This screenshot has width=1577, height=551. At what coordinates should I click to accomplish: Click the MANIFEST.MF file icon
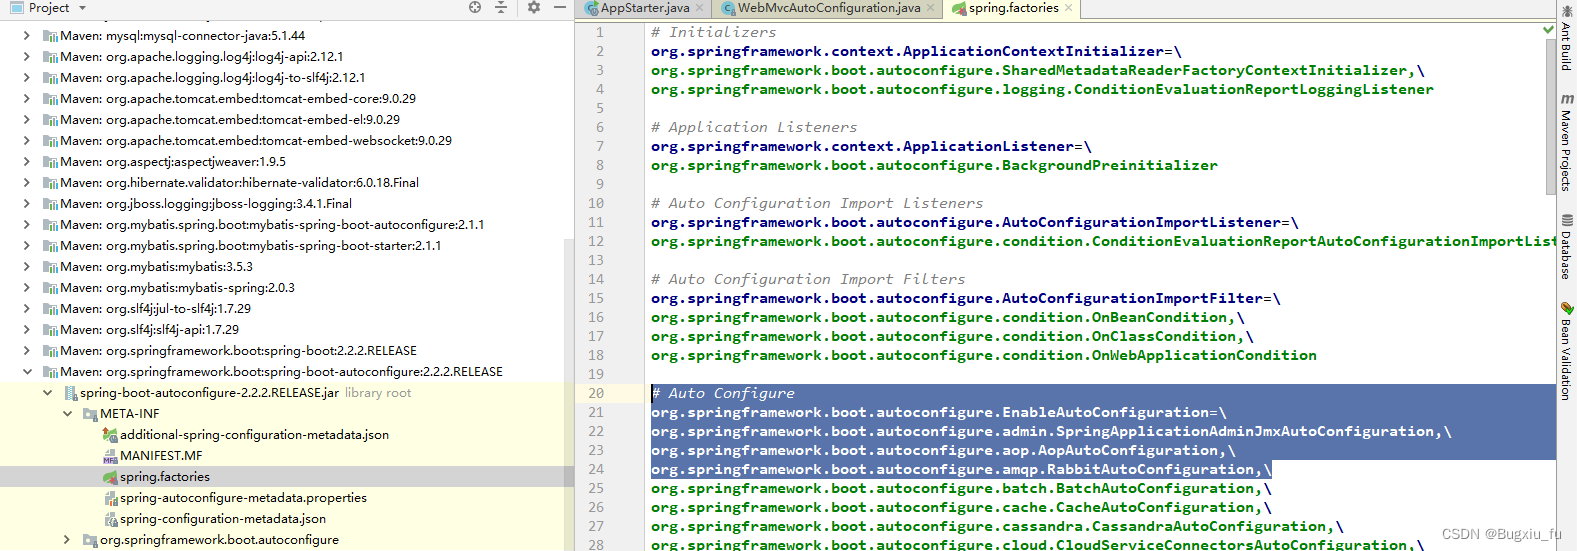tap(110, 456)
